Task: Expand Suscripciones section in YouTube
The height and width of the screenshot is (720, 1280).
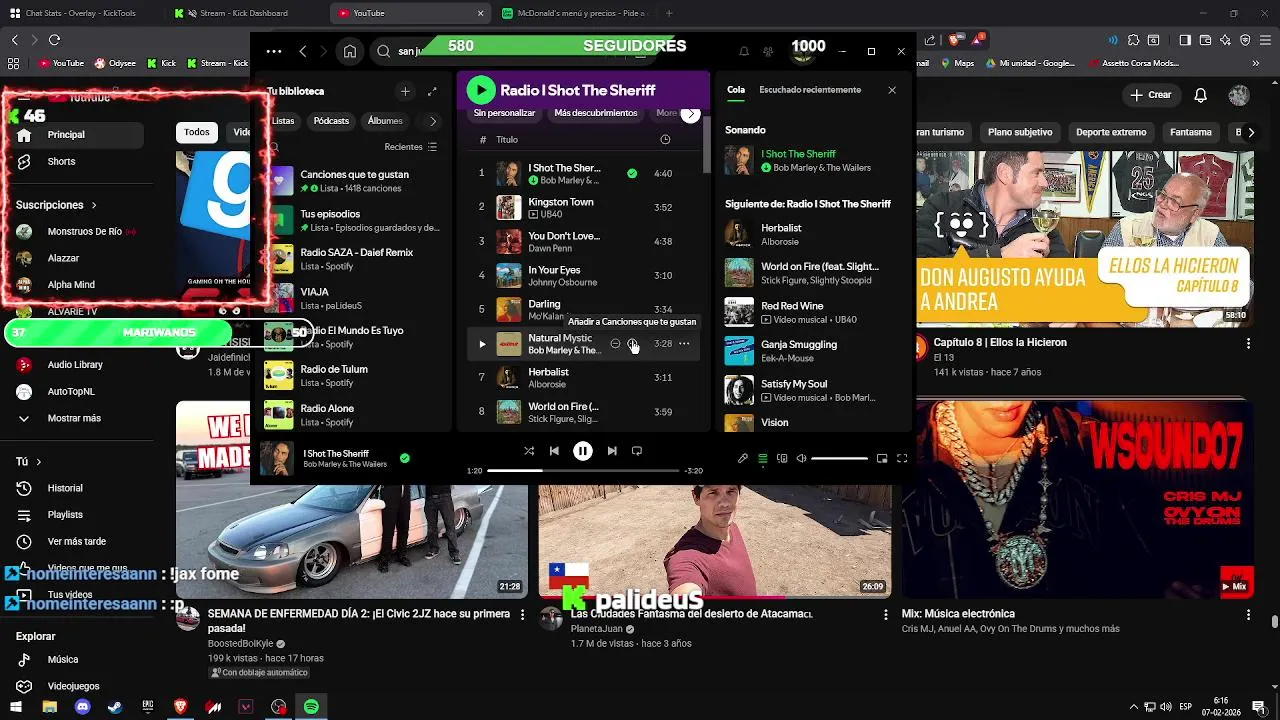Action: pos(56,205)
